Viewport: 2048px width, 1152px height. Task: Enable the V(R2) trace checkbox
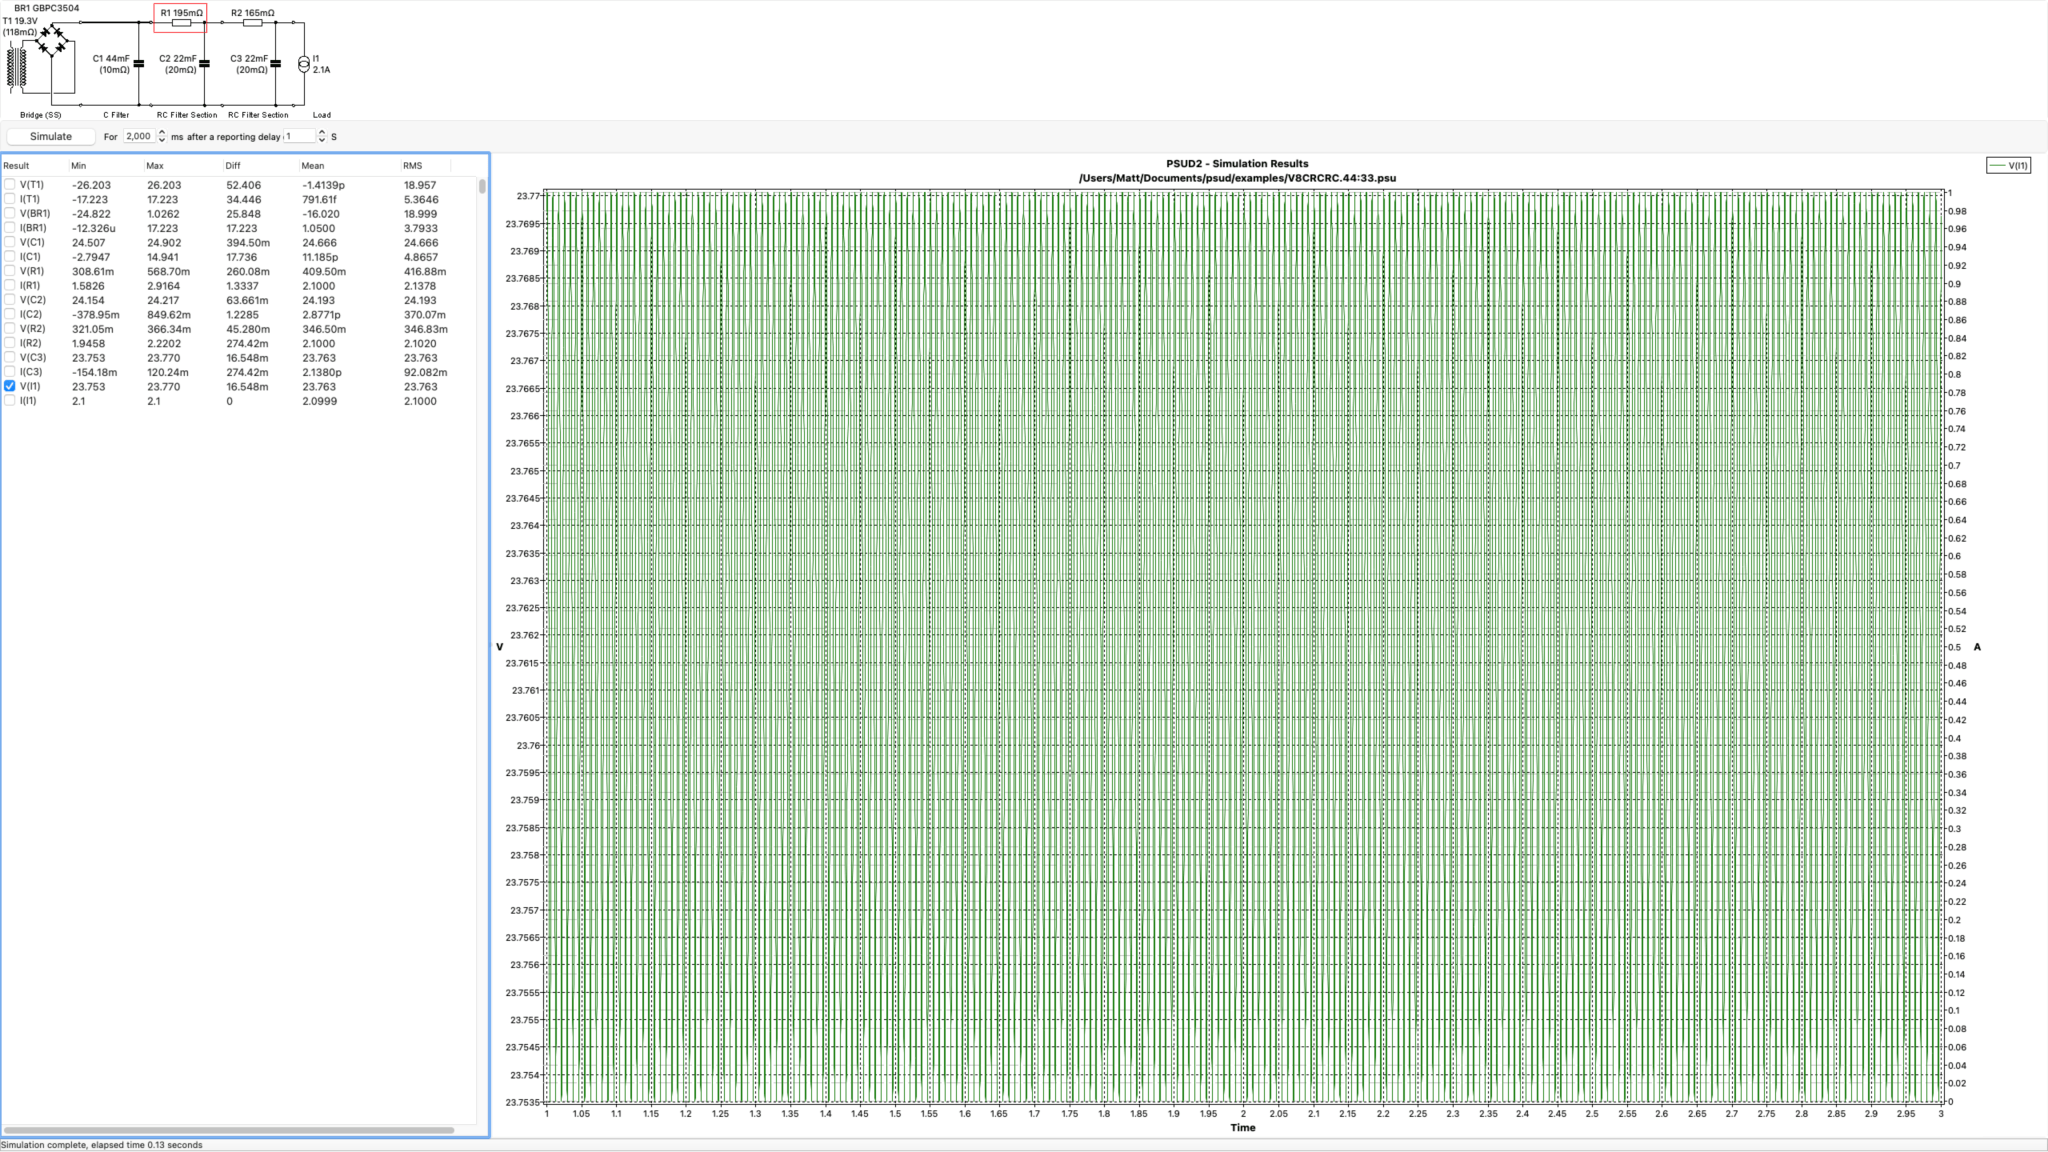coord(10,329)
